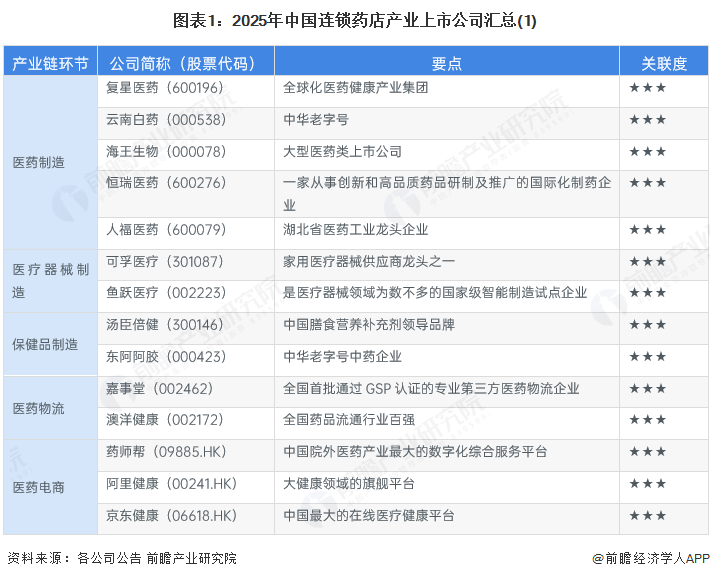Click the star rating in 云南白药 row
The height and width of the screenshot is (579, 710).
click(x=648, y=120)
